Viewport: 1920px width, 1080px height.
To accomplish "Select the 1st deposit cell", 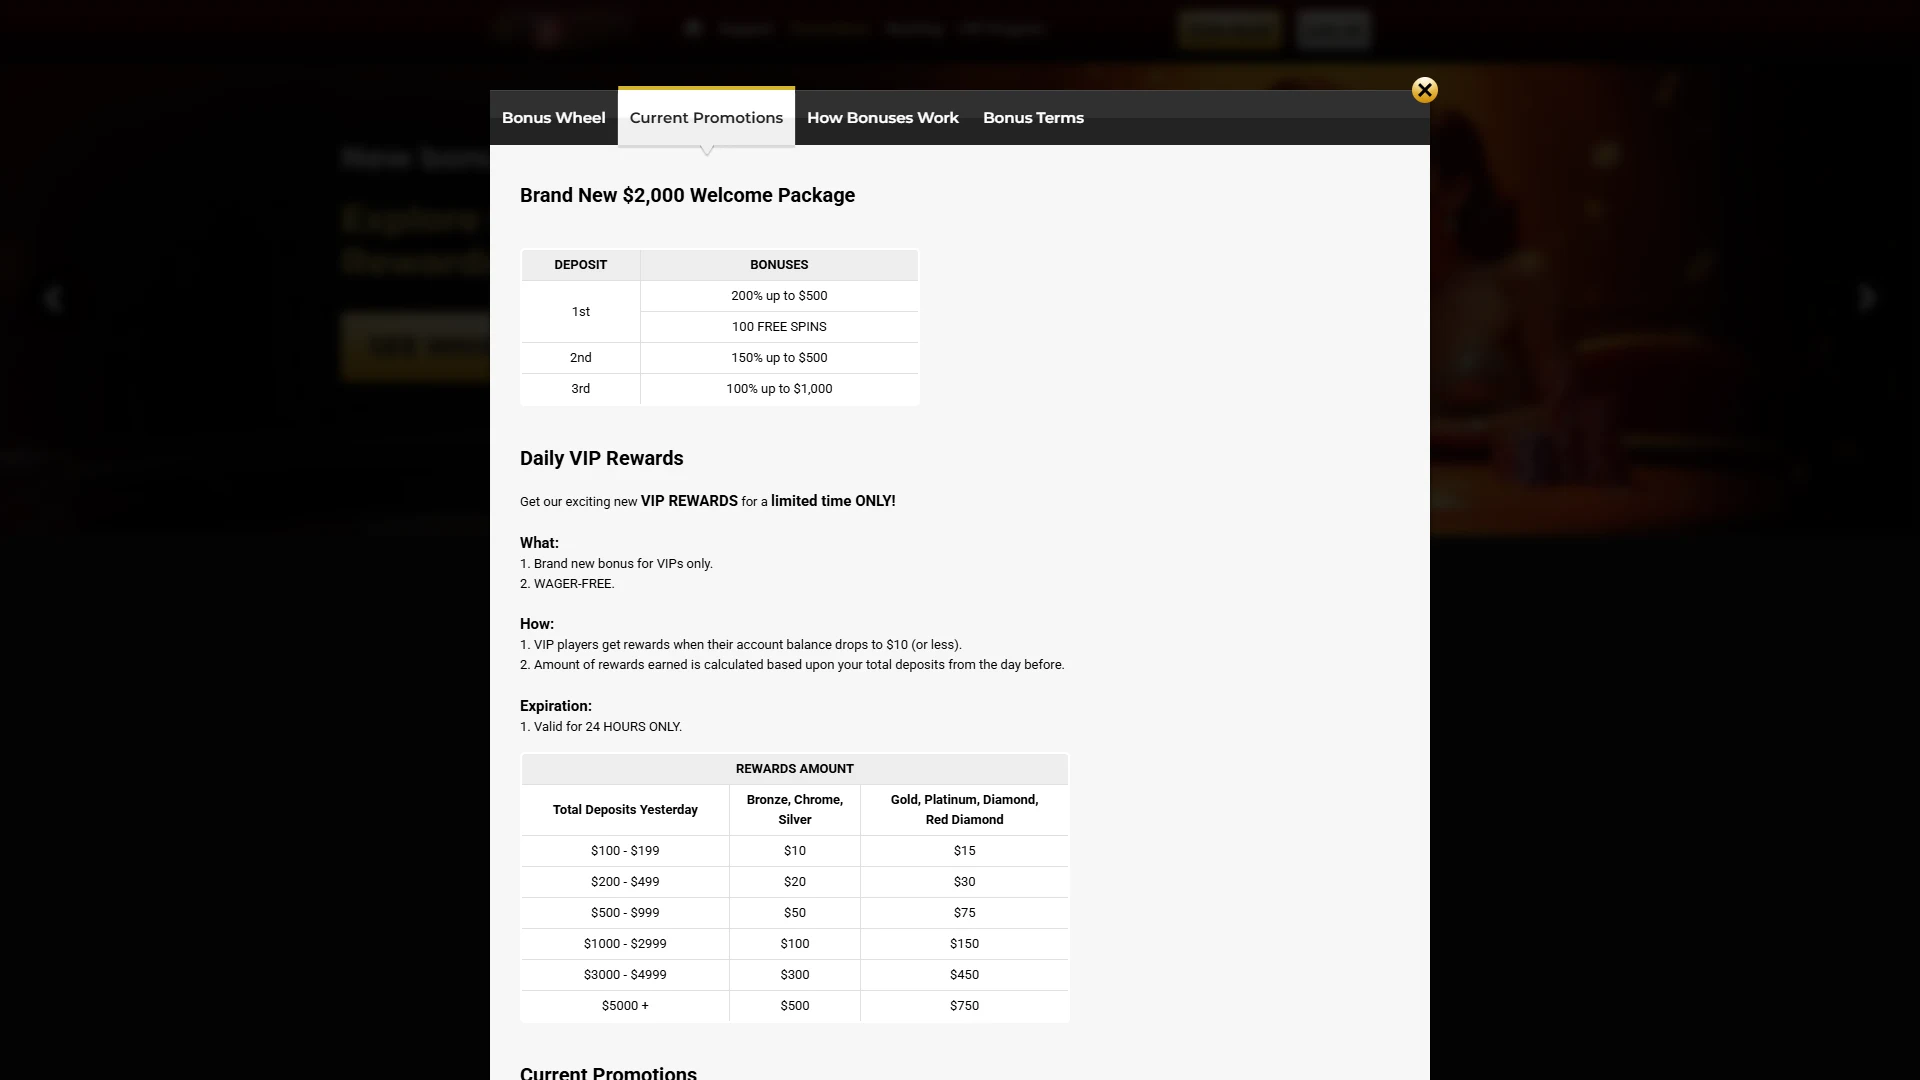I will tap(580, 312).
